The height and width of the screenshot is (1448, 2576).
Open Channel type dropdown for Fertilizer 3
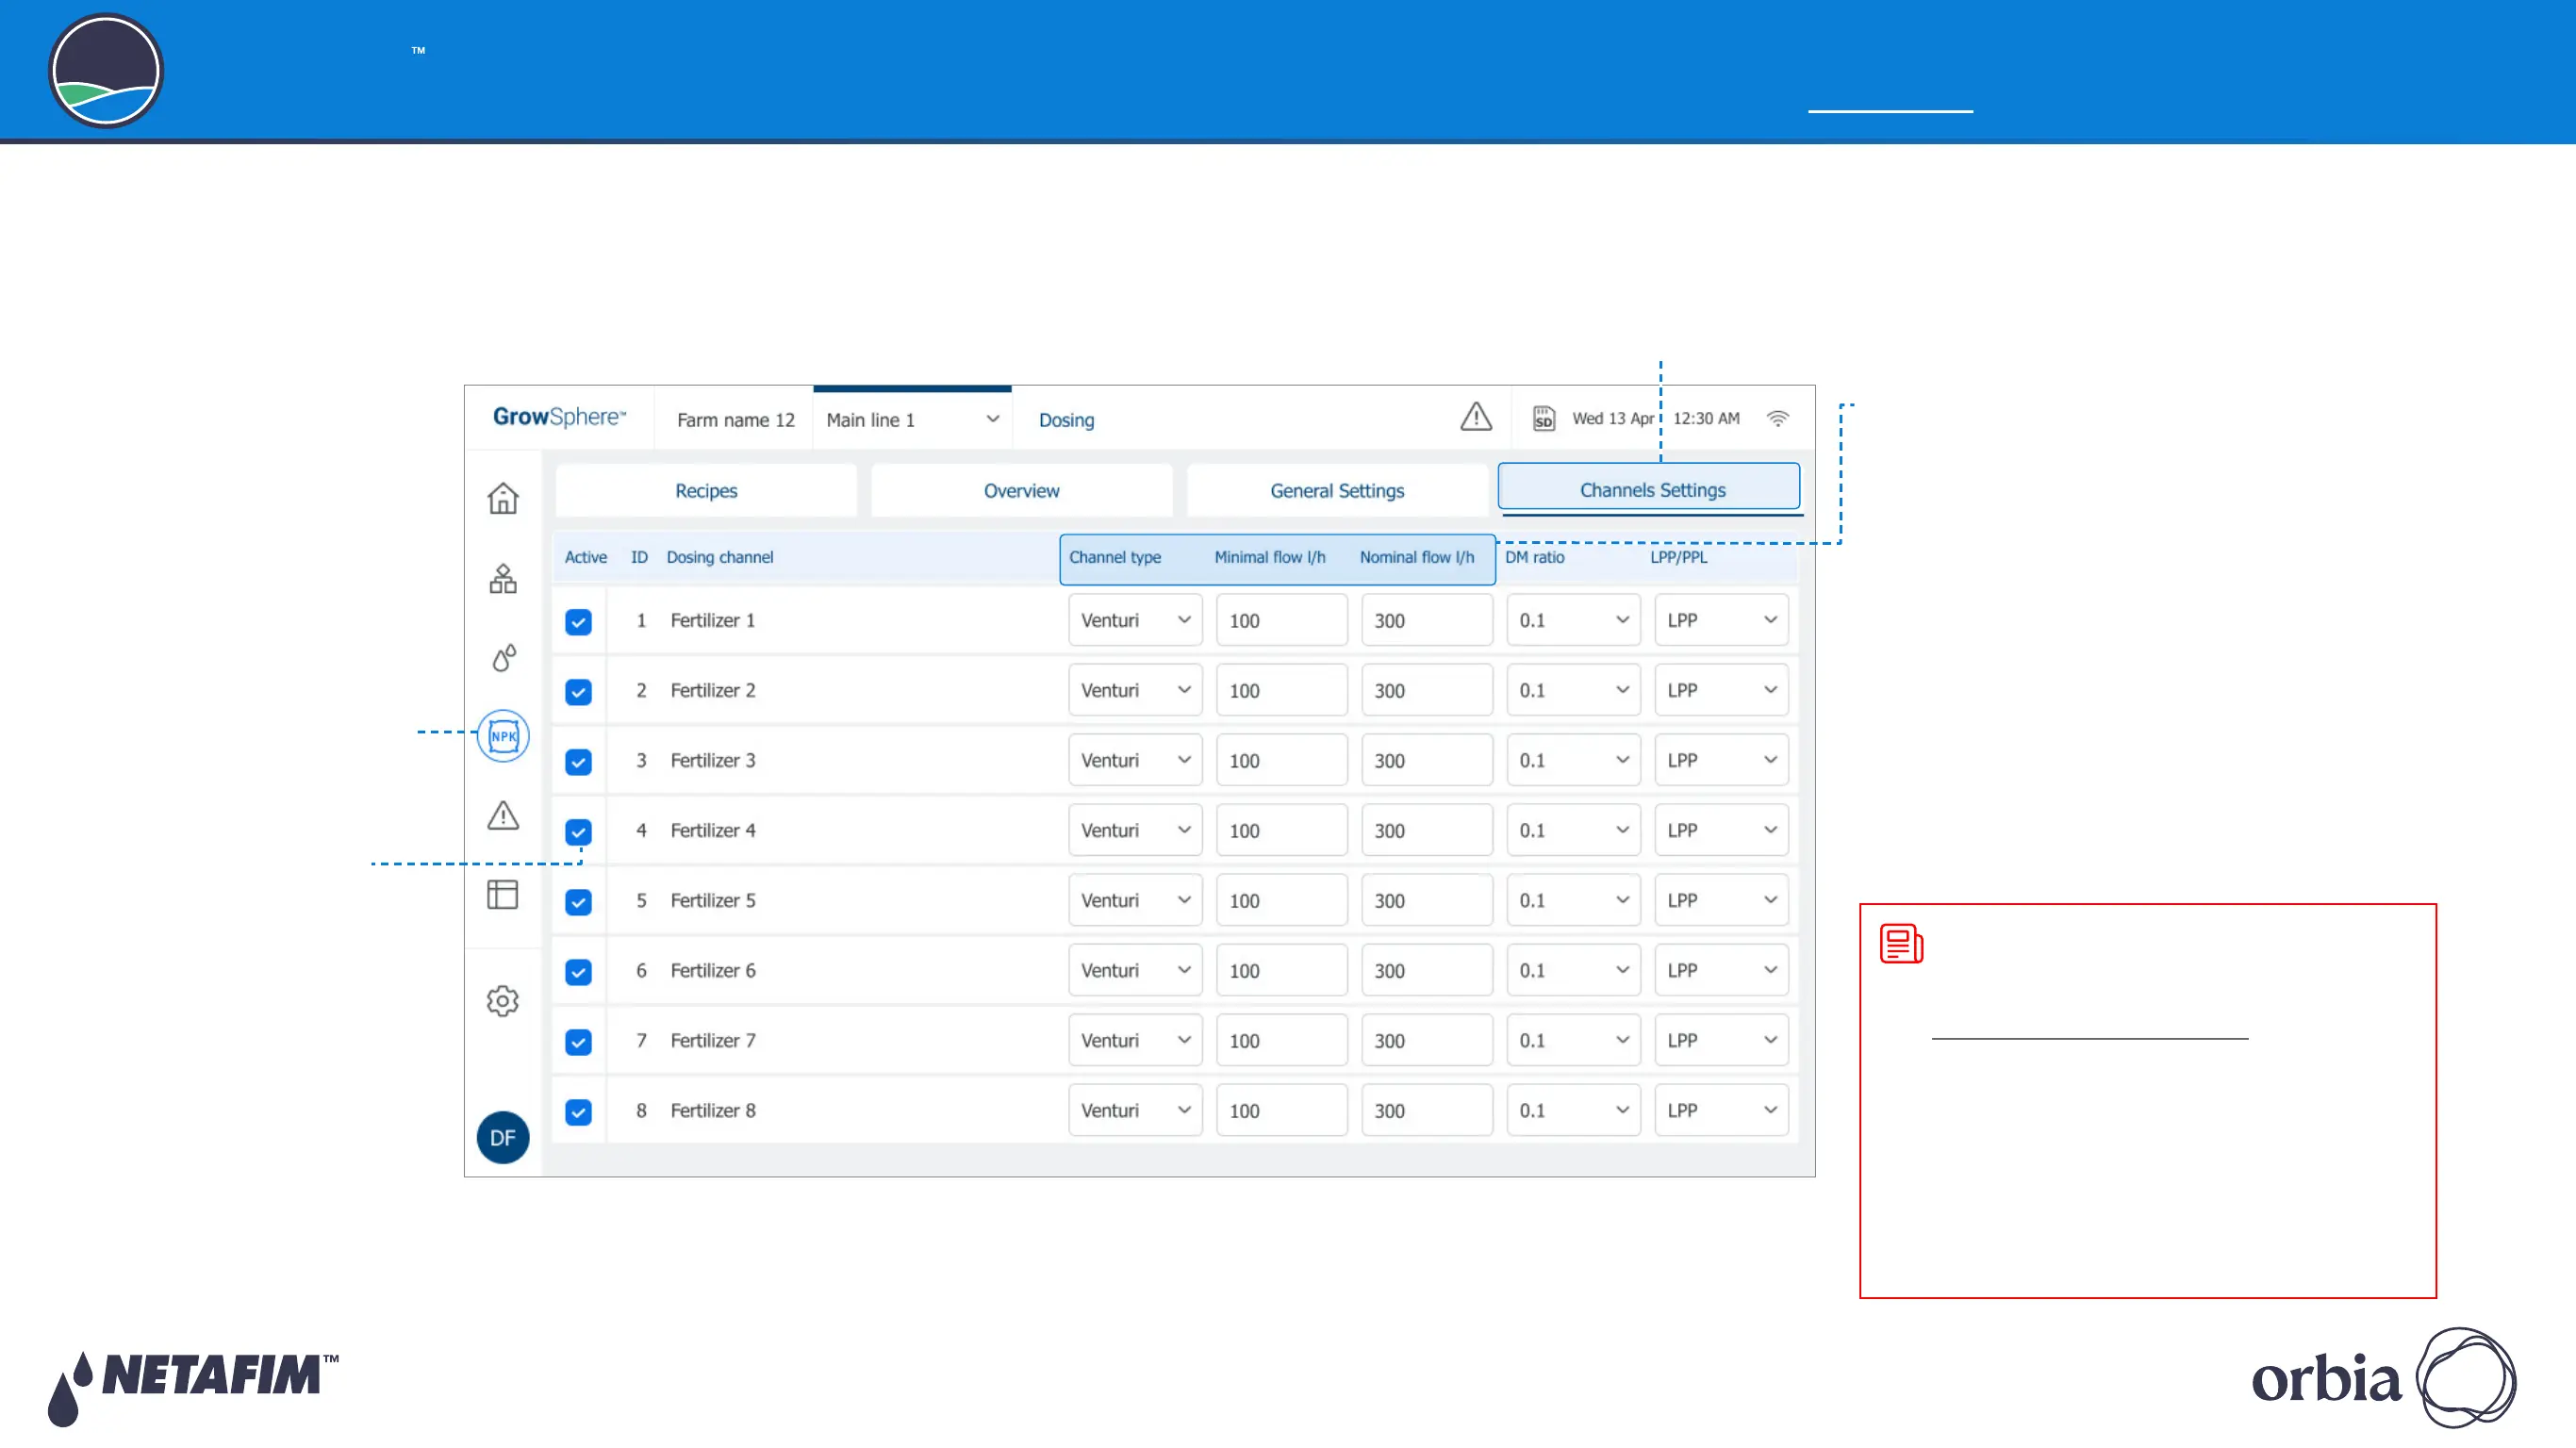coord(1135,760)
